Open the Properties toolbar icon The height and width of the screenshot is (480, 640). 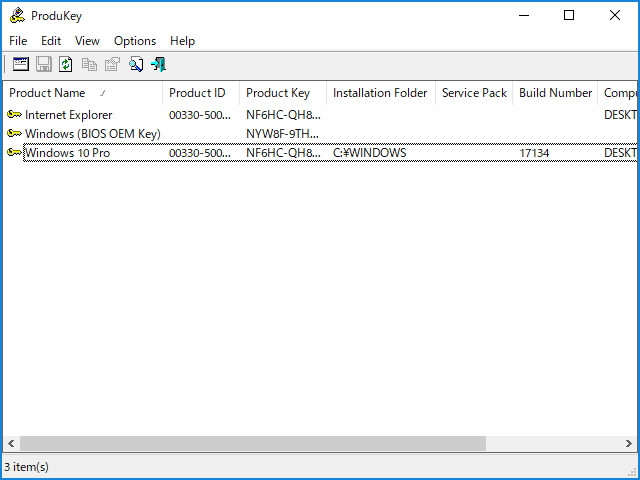[x=112, y=64]
